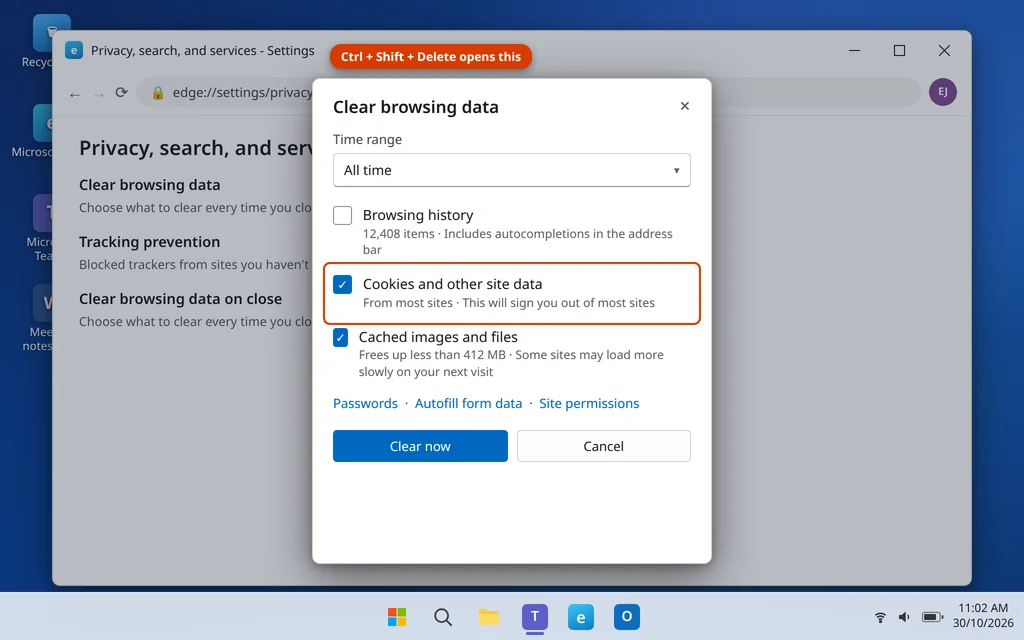Open Outlook from the taskbar

pyautogui.click(x=626, y=616)
